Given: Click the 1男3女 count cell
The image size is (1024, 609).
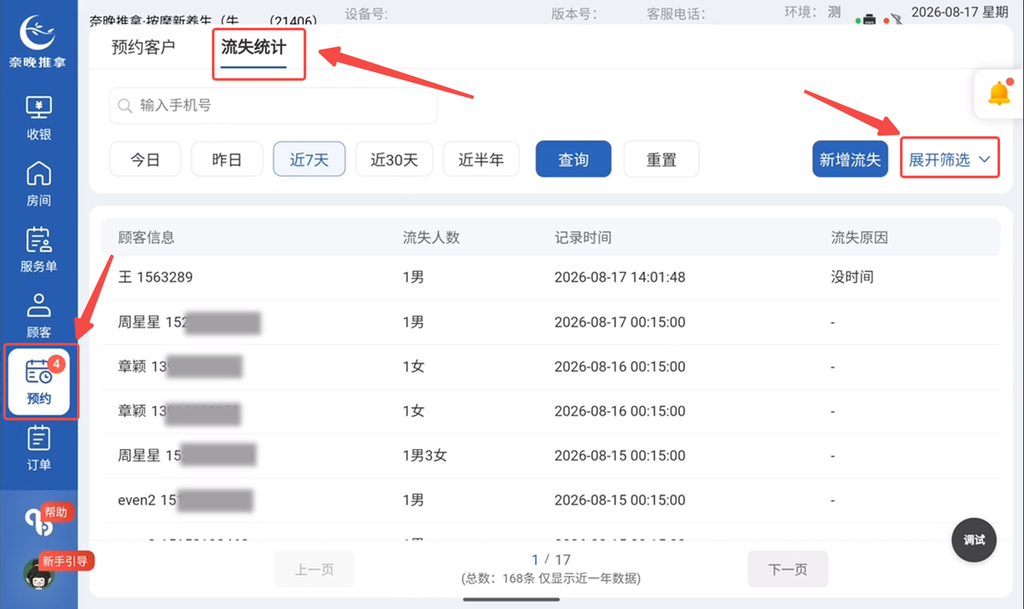Looking at the screenshot, I should coord(424,456).
